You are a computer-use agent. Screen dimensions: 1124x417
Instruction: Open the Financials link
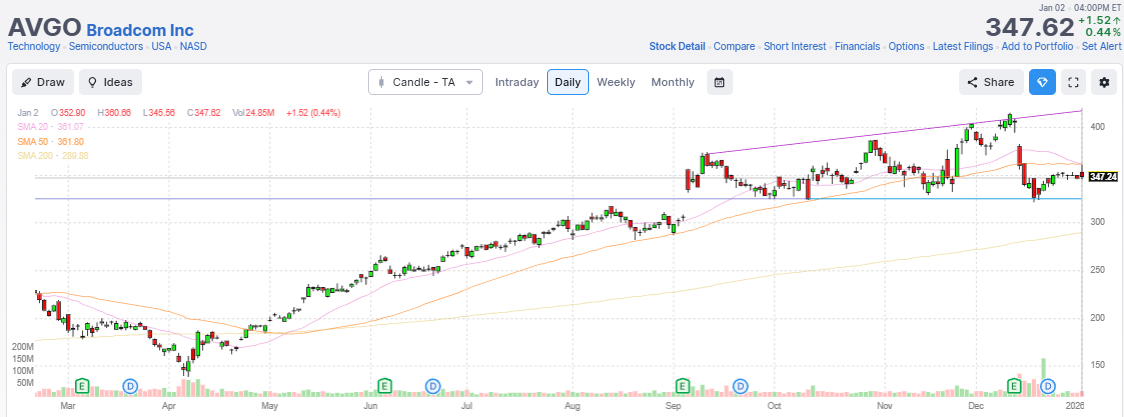point(857,47)
